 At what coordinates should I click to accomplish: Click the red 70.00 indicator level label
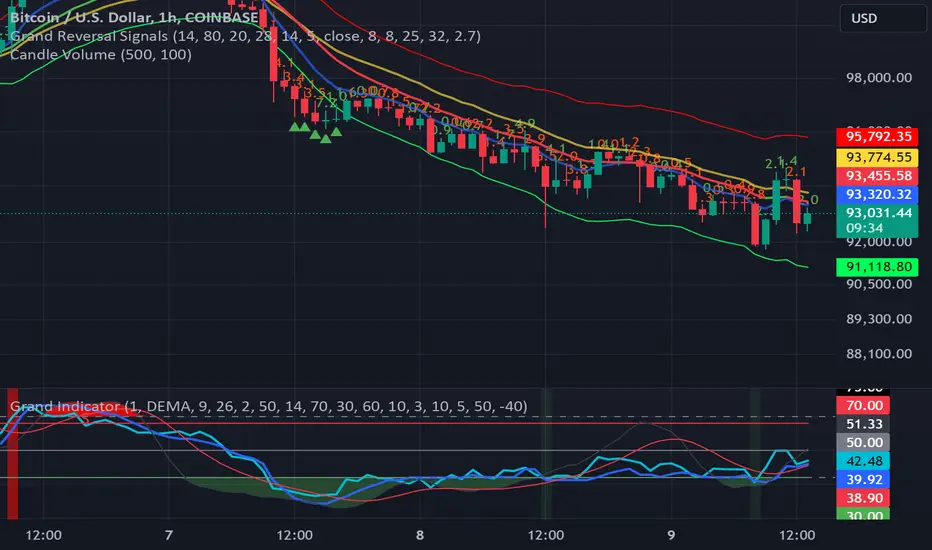click(863, 406)
